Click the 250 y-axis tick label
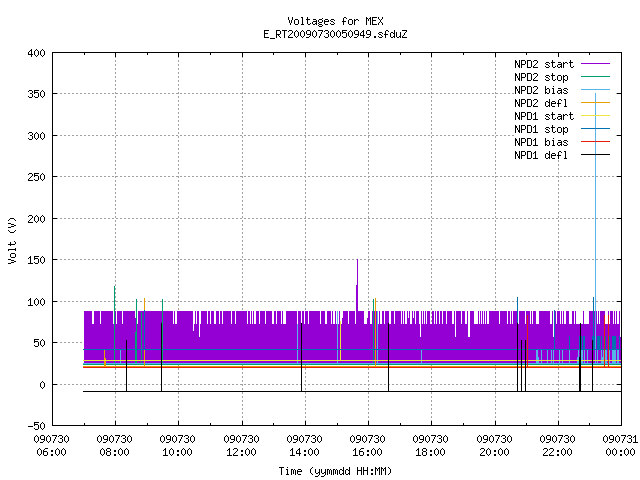This screenshot has width=640, height=480. pyautogui.click(x=36, y=177)
